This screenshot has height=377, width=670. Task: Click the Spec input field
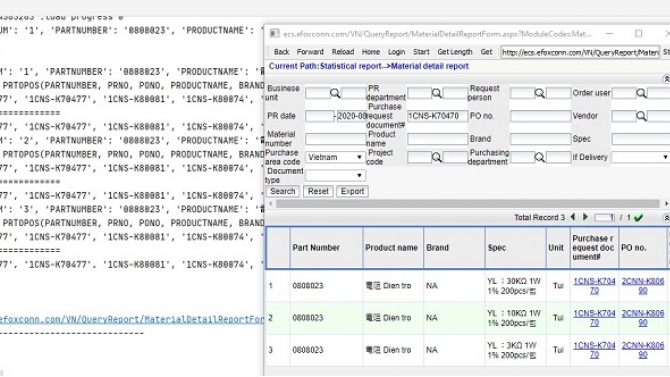coord(641,139)
